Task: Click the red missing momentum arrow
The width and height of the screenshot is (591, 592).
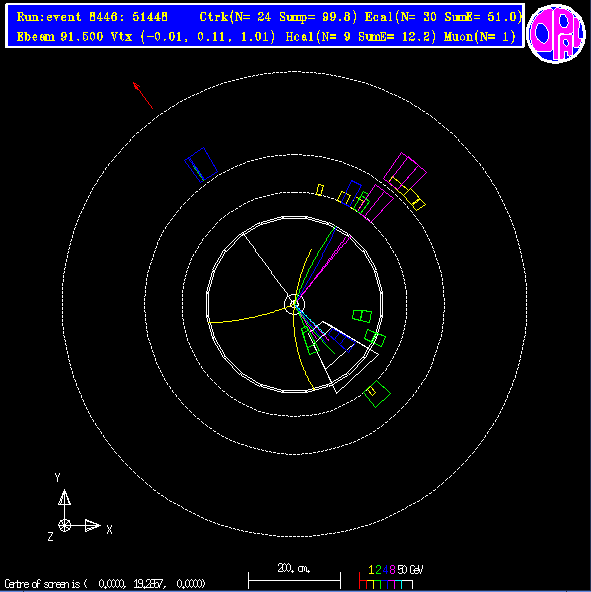Action: 143,96
